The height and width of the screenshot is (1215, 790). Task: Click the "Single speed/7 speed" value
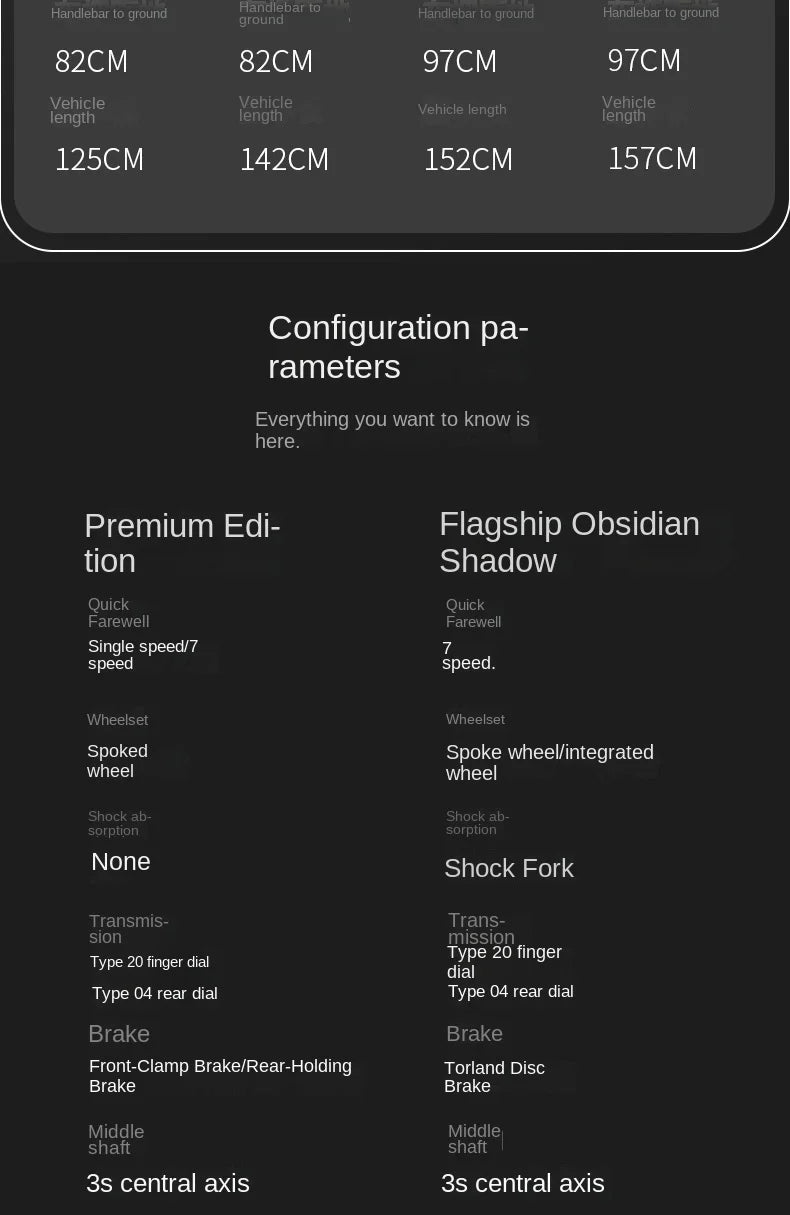pyautogui.click(x=143, y=655)
